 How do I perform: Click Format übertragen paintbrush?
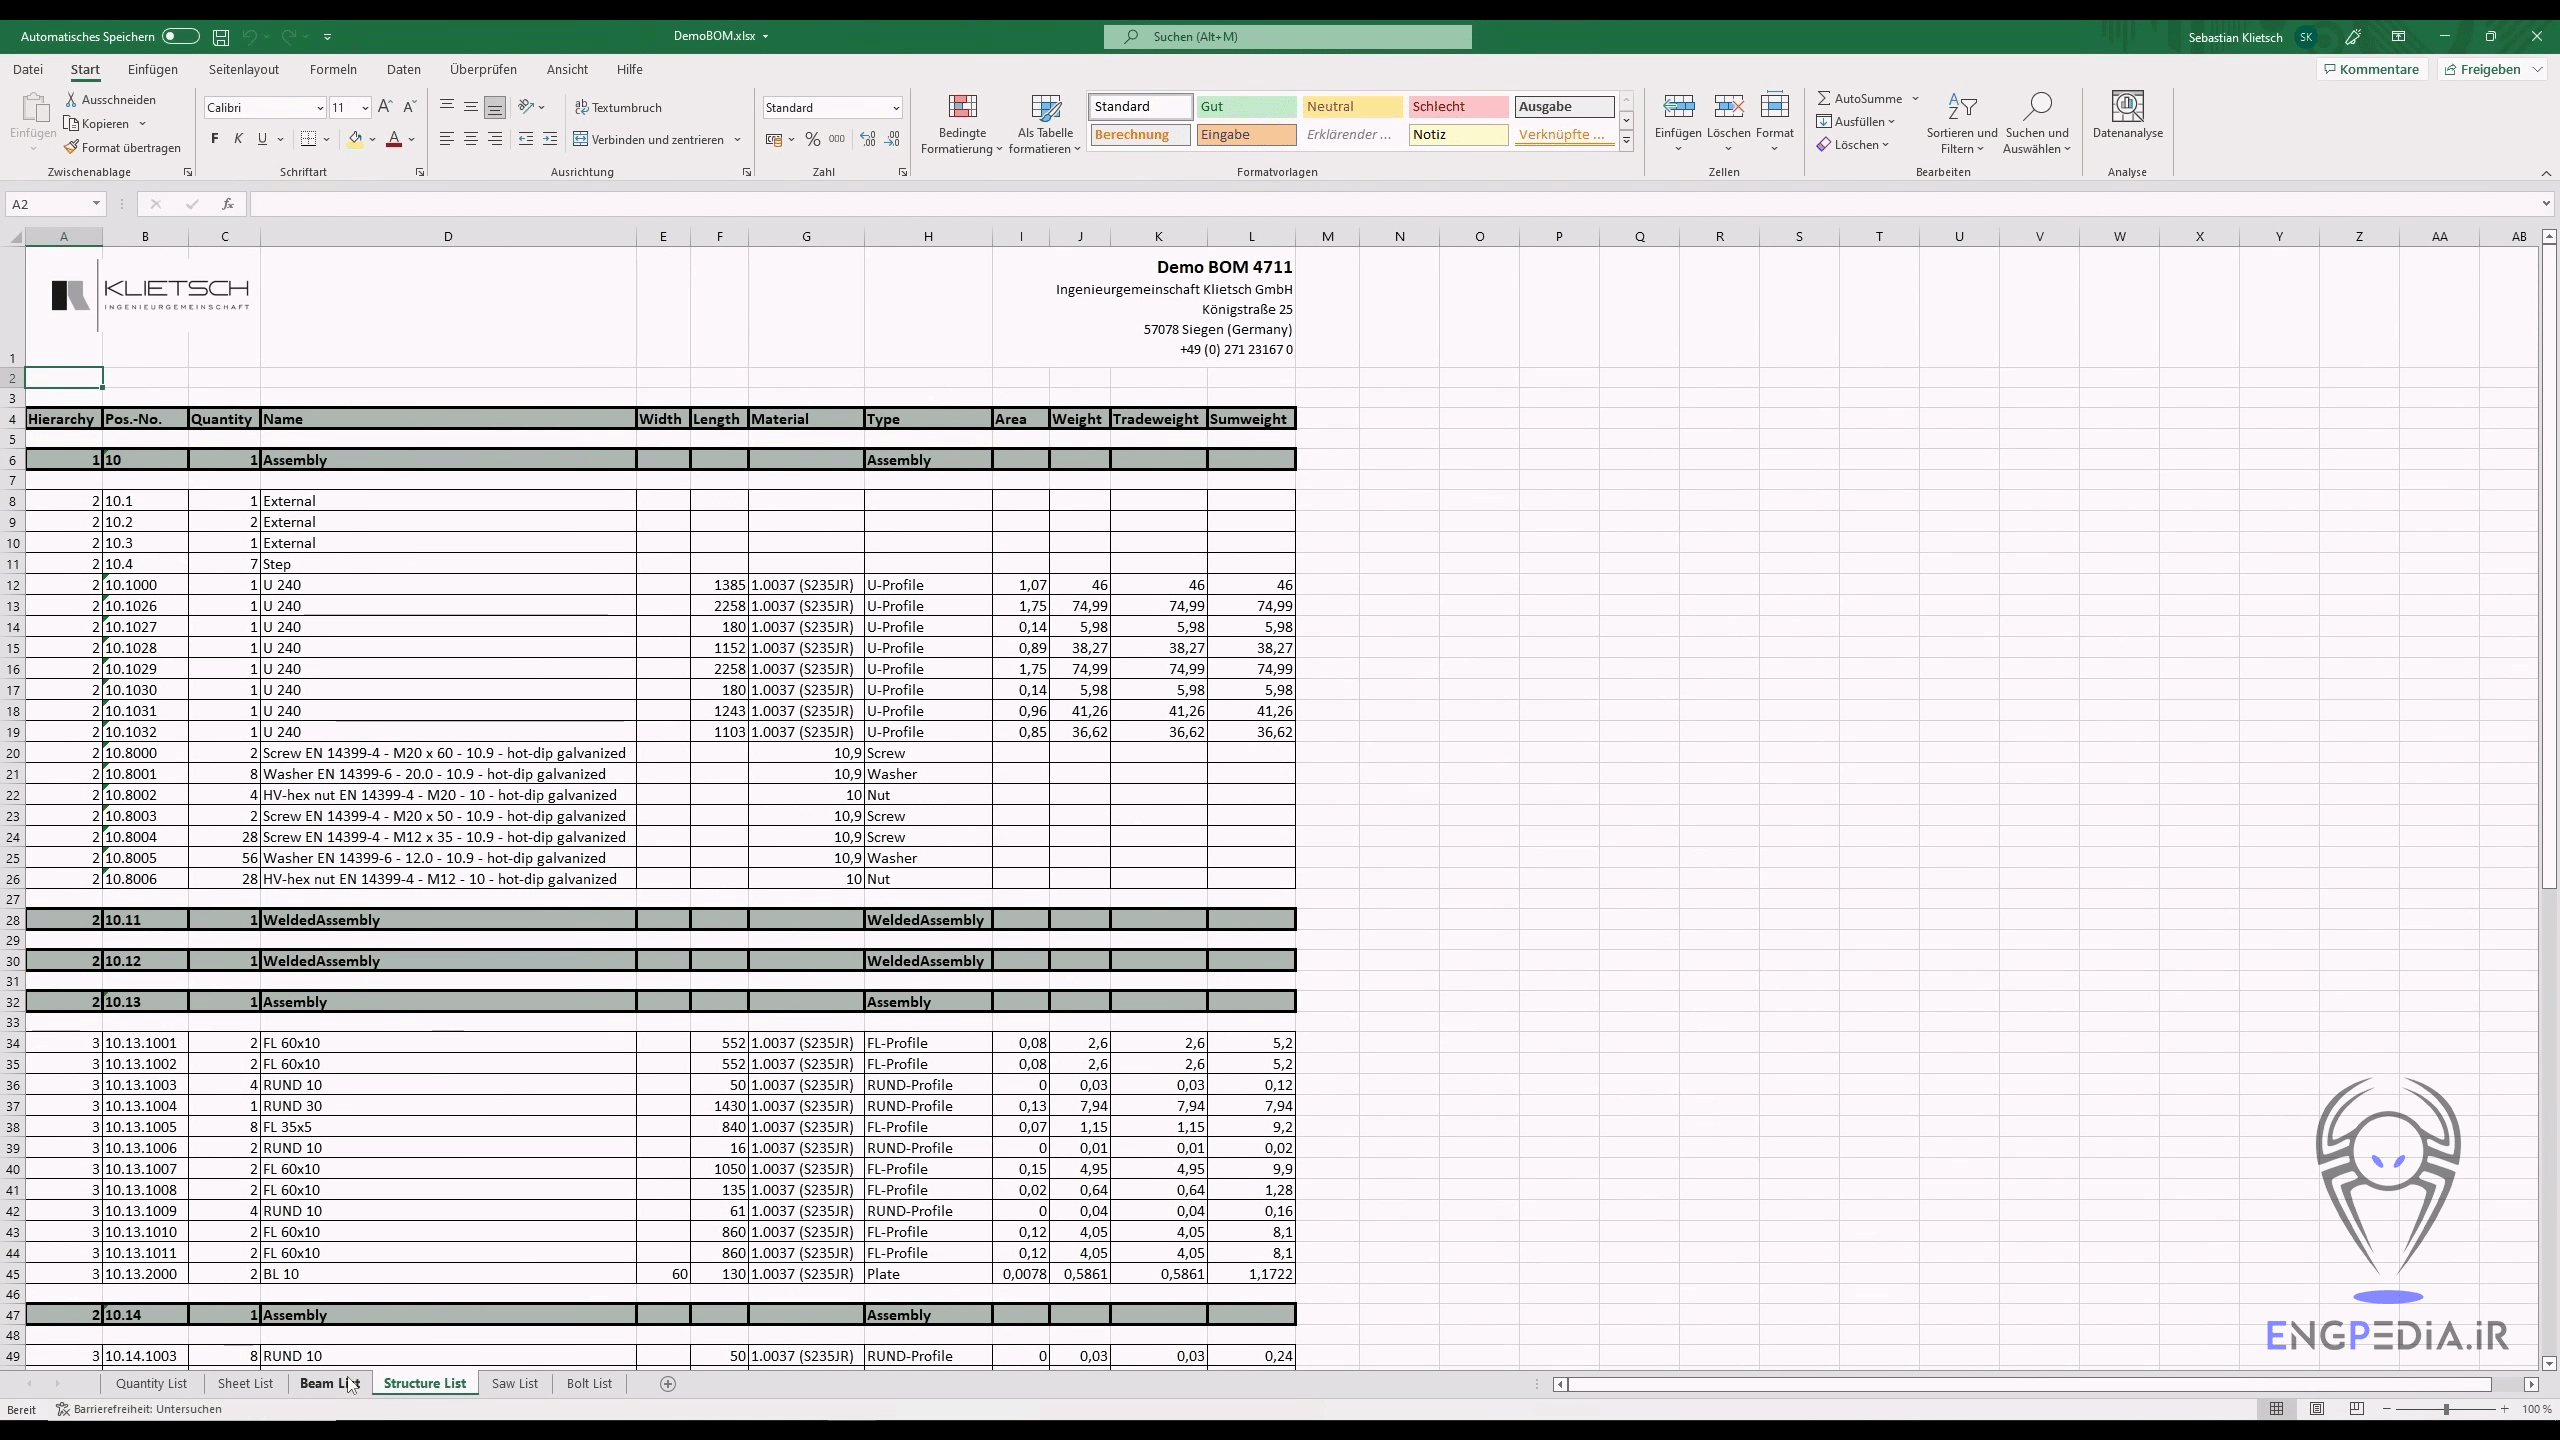point(123,147)
